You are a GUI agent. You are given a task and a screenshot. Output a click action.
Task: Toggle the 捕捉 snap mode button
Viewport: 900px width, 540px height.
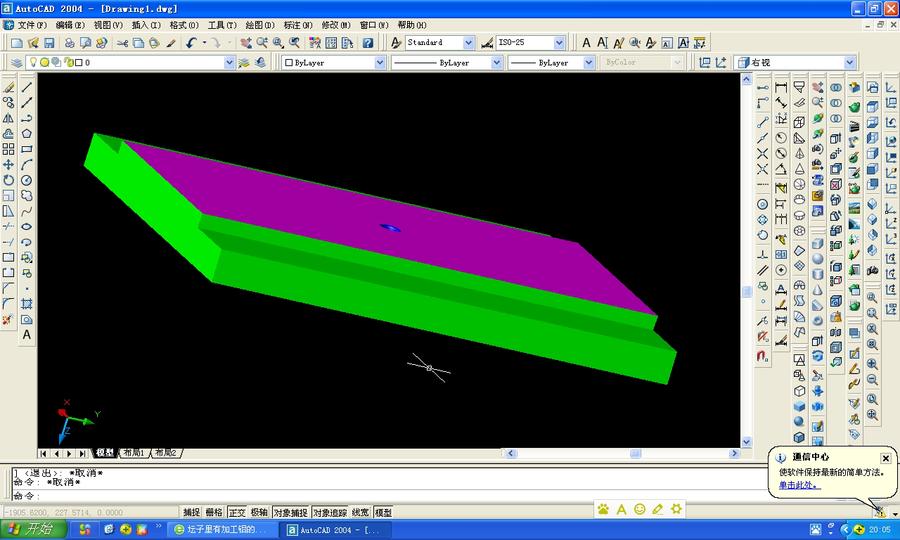(192, 512)
